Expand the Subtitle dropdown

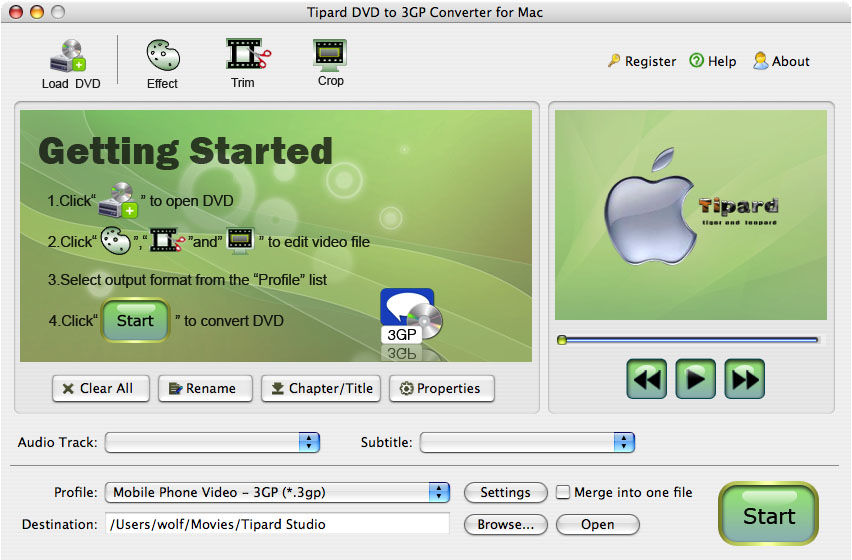click(x=527, y=442)
